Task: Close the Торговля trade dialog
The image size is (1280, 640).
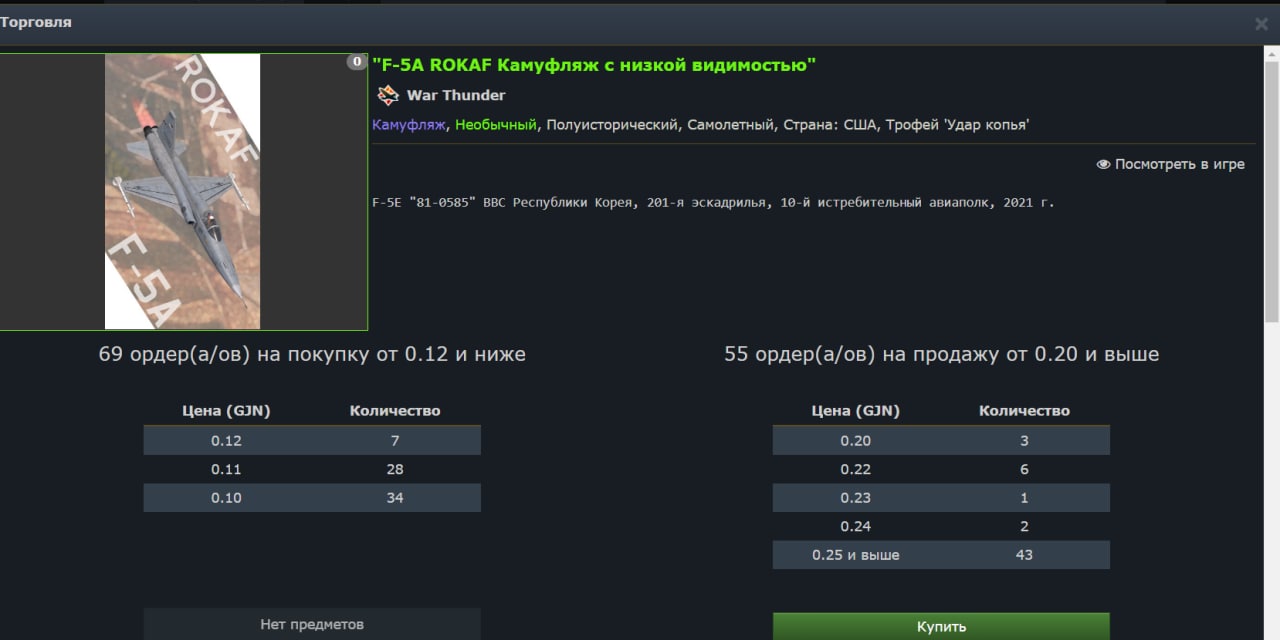Action: (1261, 24)
